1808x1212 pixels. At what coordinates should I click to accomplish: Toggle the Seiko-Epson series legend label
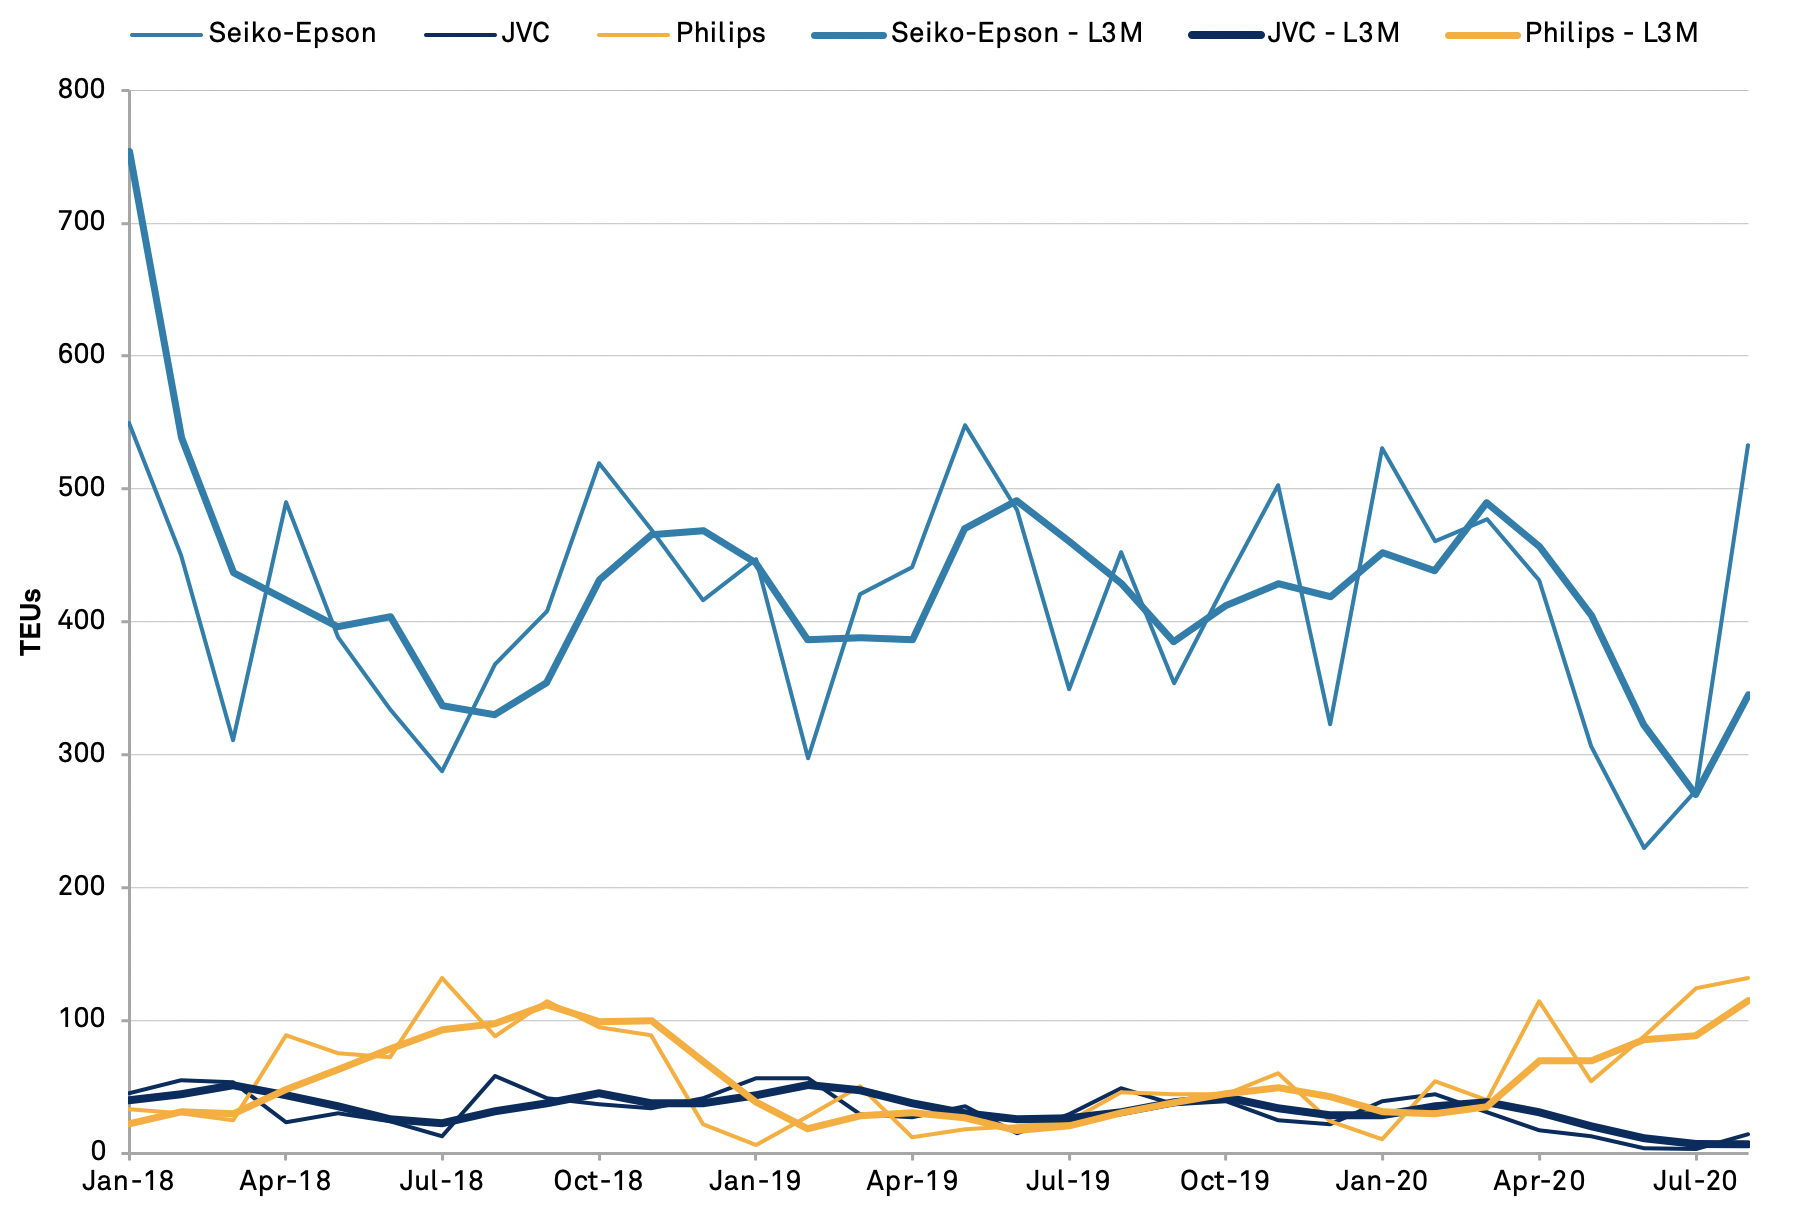292,34
